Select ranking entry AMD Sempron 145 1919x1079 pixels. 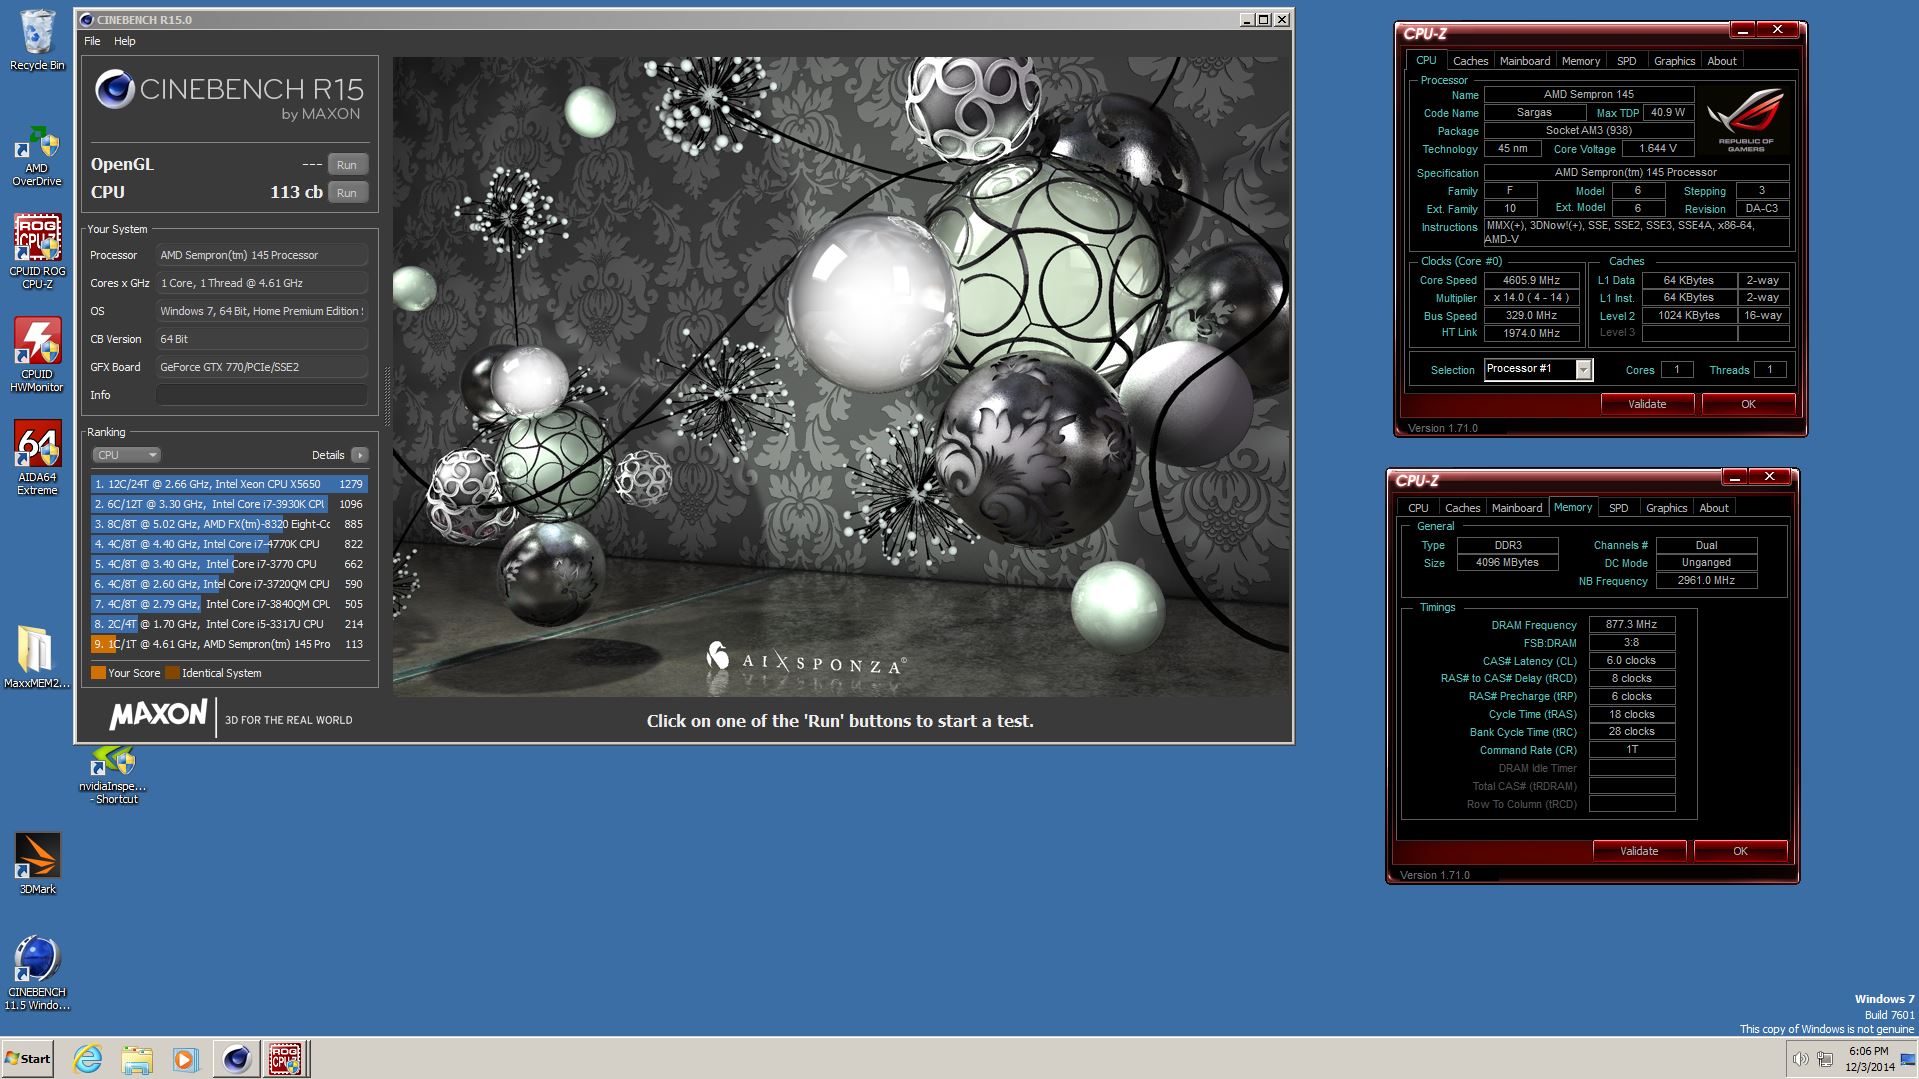point(229,644)
